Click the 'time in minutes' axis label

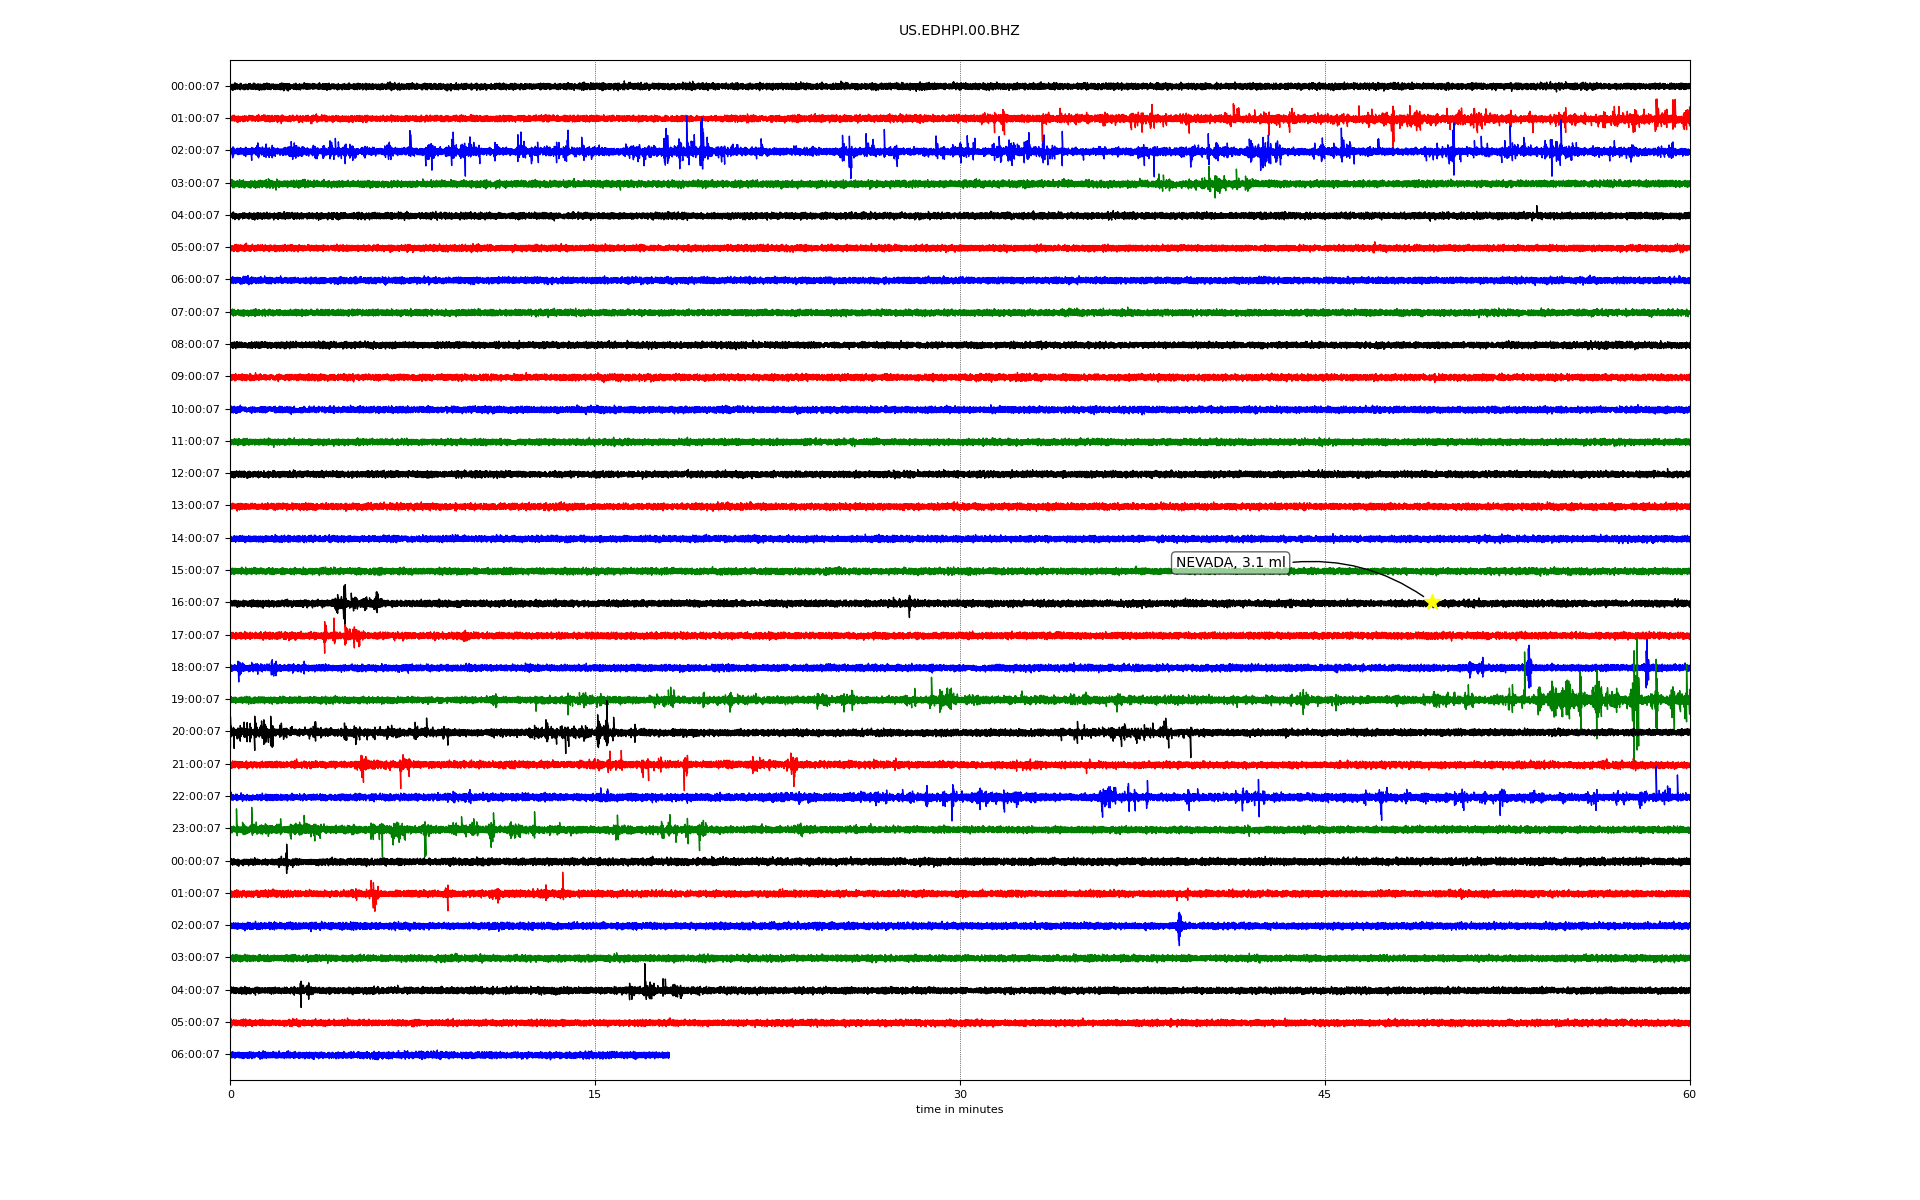(959, 1110)
